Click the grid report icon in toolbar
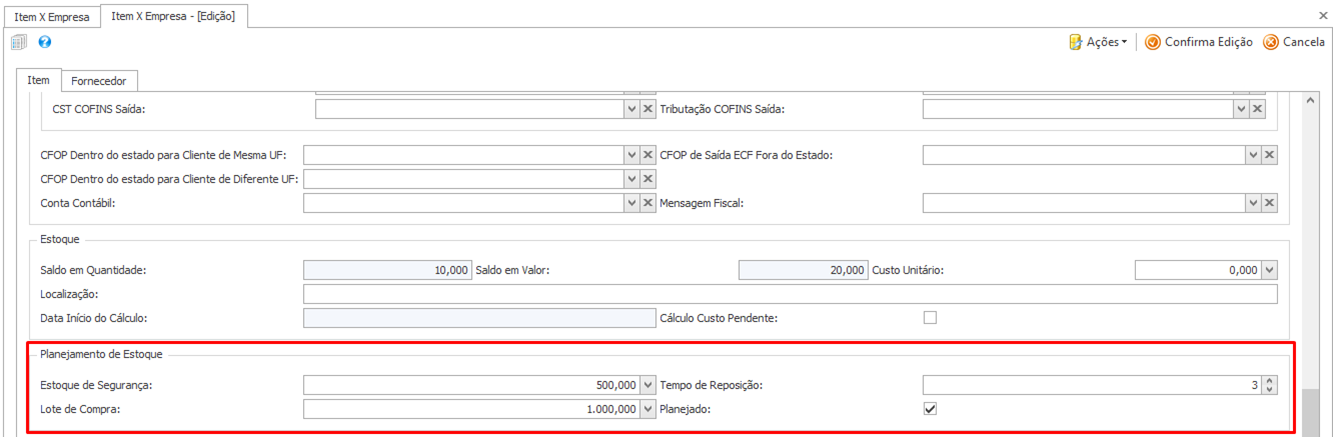1334x438 pixels. pyautogui.click(x=18, y=42)
